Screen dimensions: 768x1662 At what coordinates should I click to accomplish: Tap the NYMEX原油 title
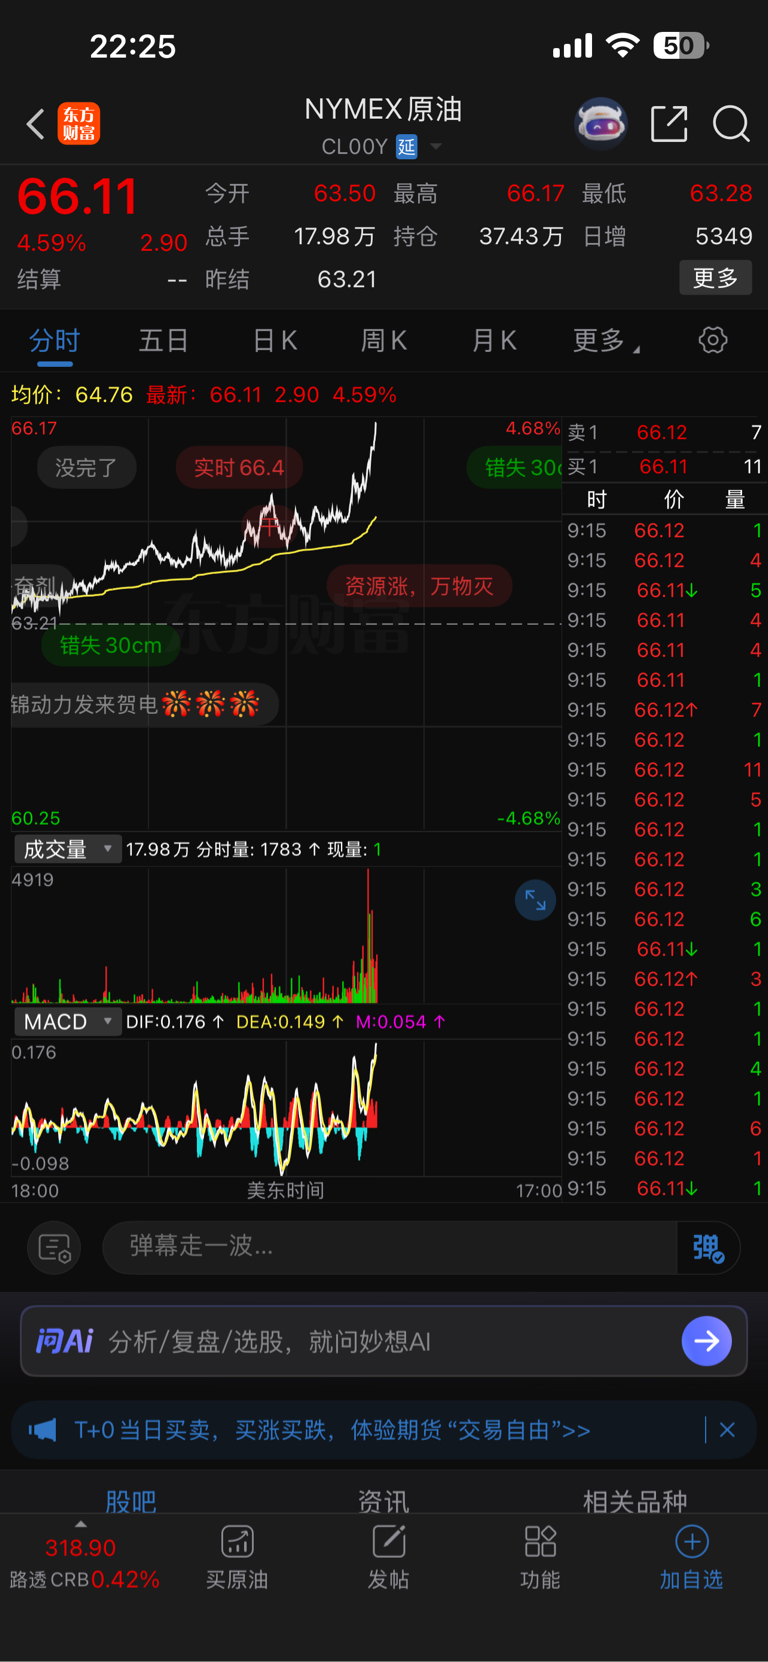click(383, 109)
